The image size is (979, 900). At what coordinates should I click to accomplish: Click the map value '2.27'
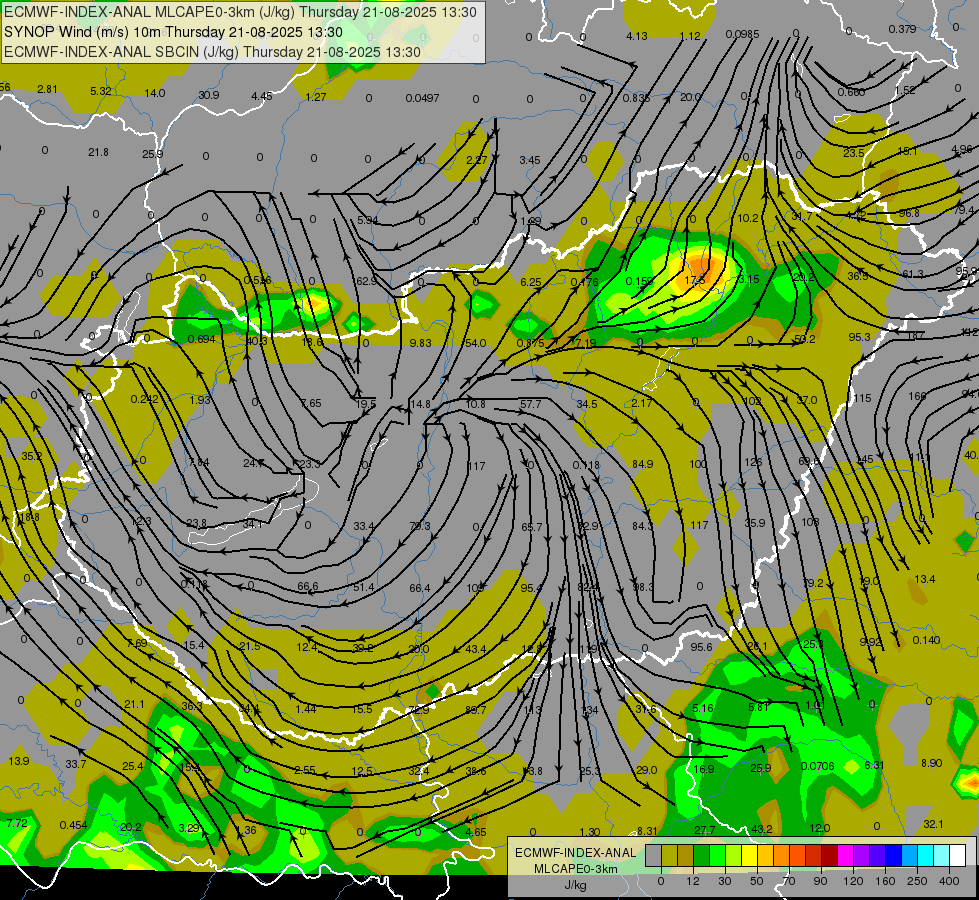click(x=476, y=160)
